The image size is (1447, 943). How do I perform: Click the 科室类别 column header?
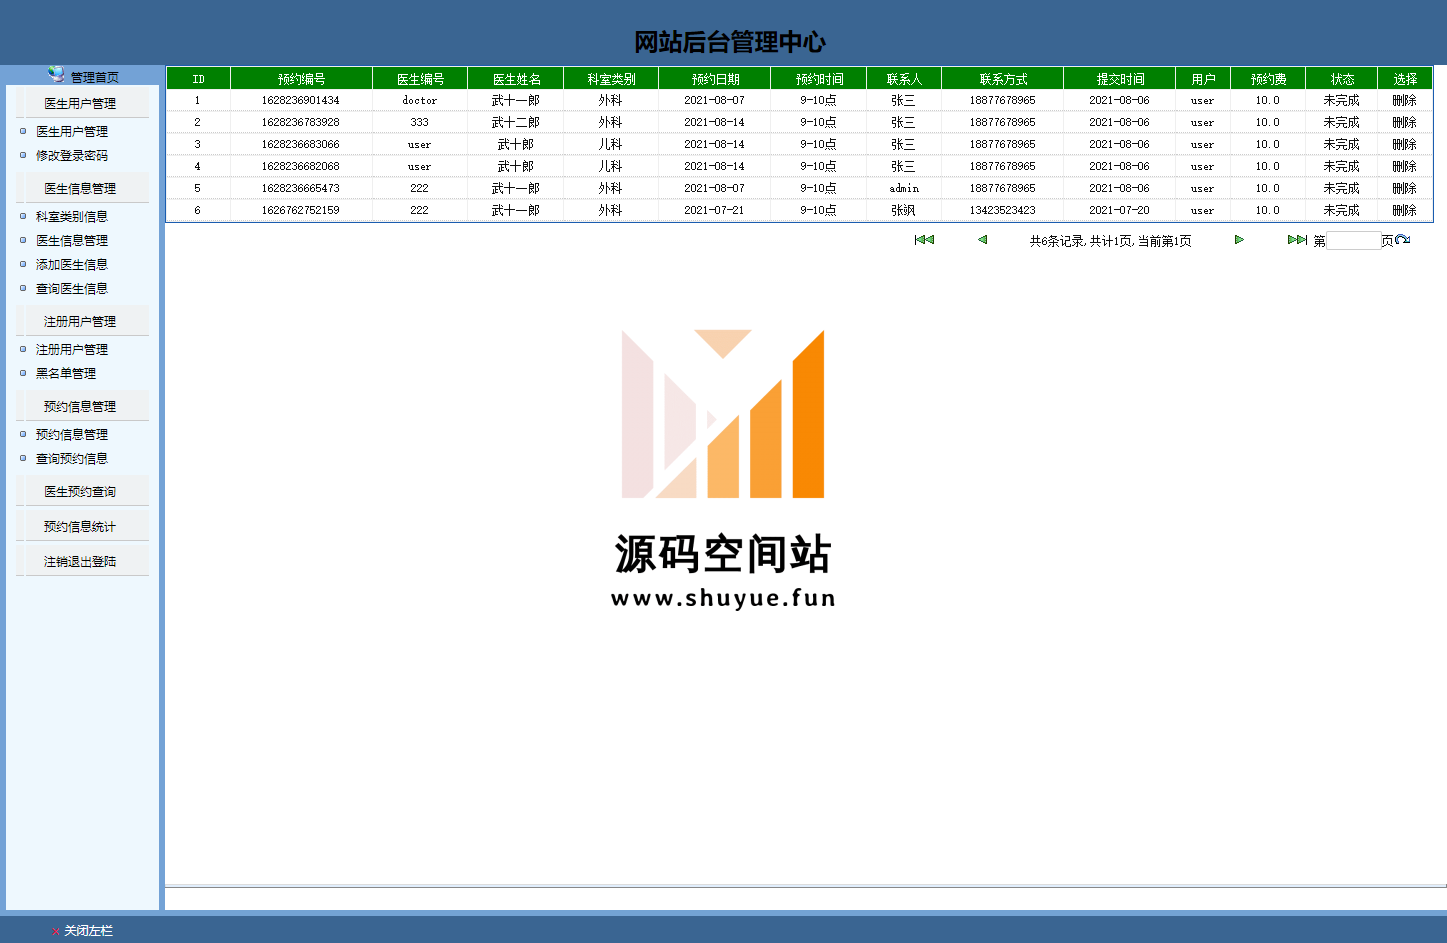pos(611,78)
